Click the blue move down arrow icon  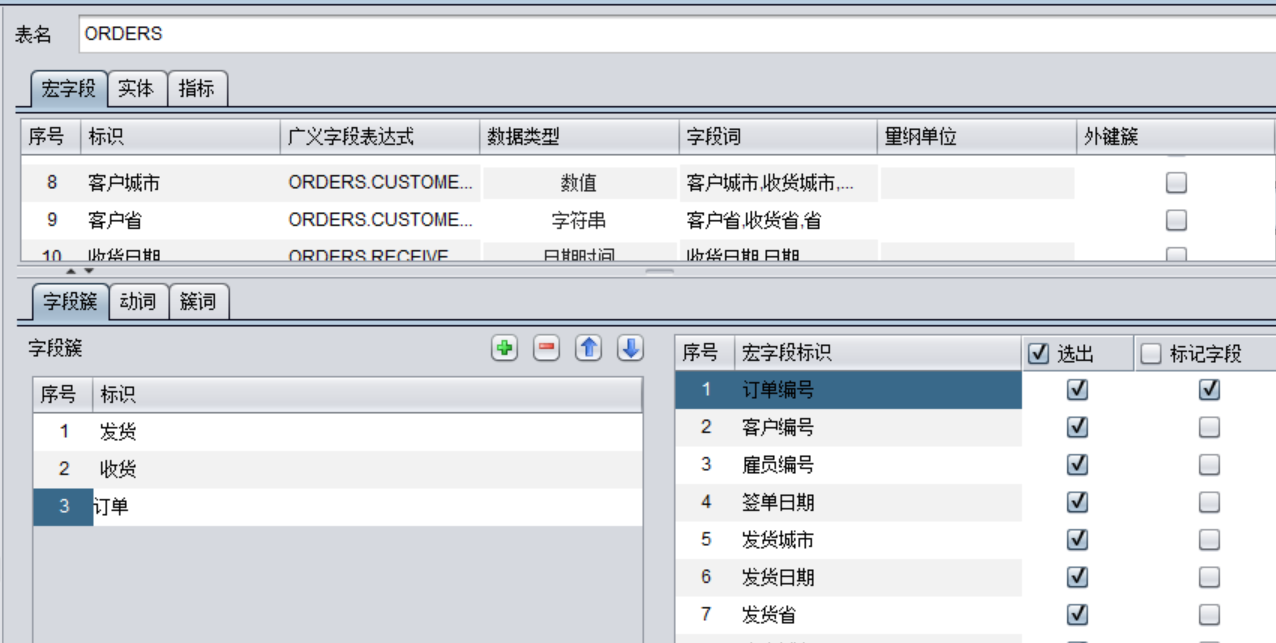[x=630, y=349]
